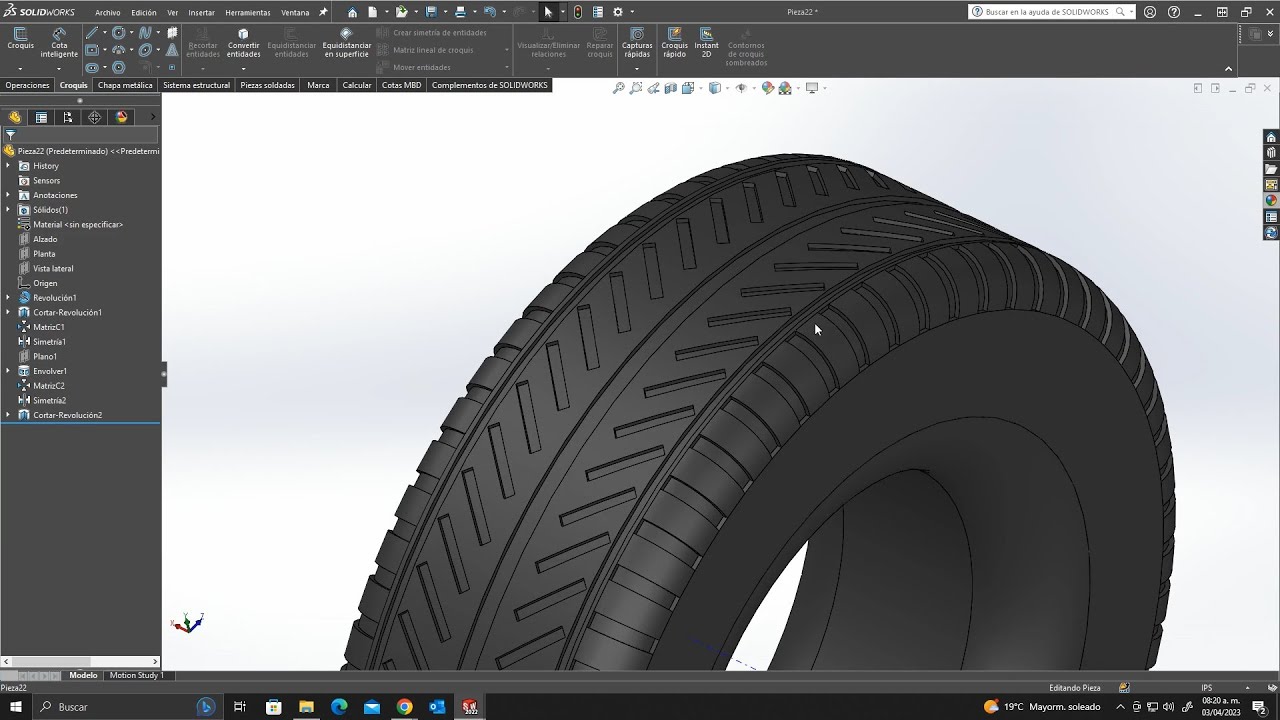Open the Display Style dropdown arrow
This screenshot has height=720, width=1280.
[729, 88]
